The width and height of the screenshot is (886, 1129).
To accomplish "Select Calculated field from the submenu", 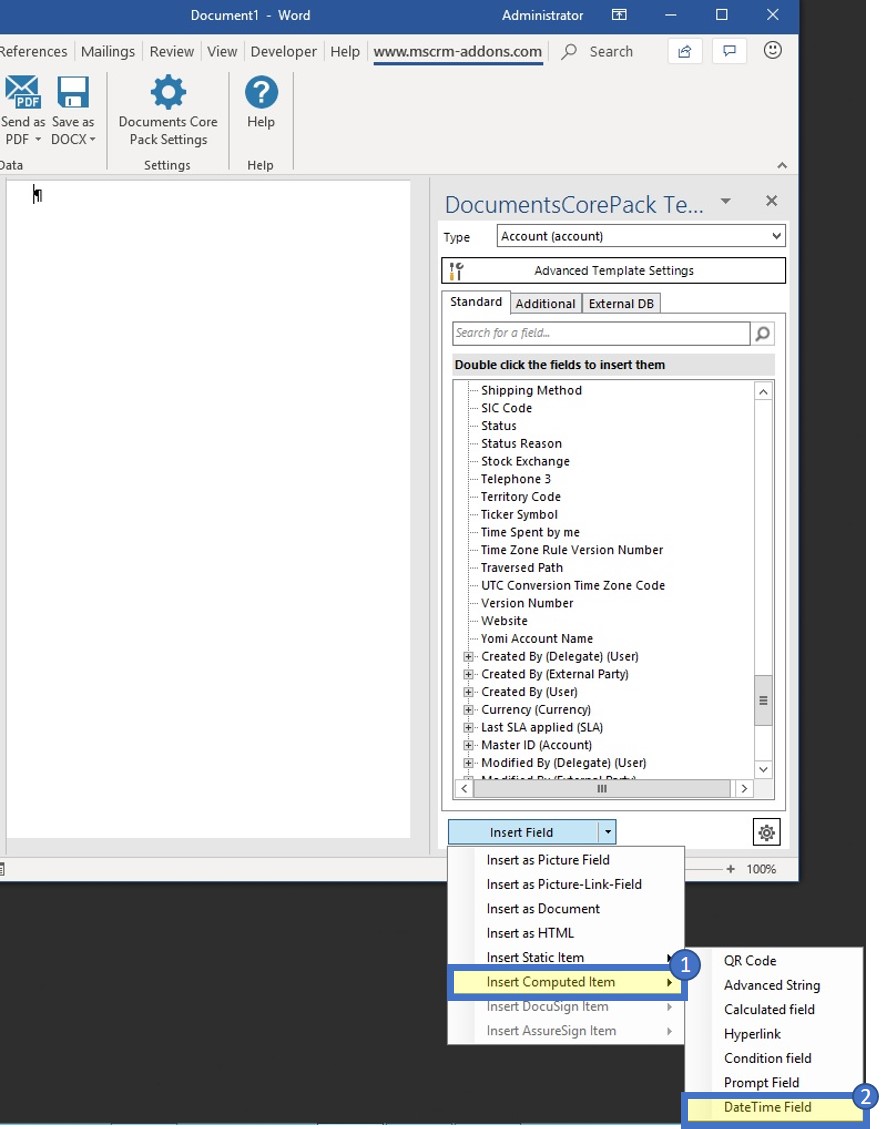I will click(x=769, y=1010).
